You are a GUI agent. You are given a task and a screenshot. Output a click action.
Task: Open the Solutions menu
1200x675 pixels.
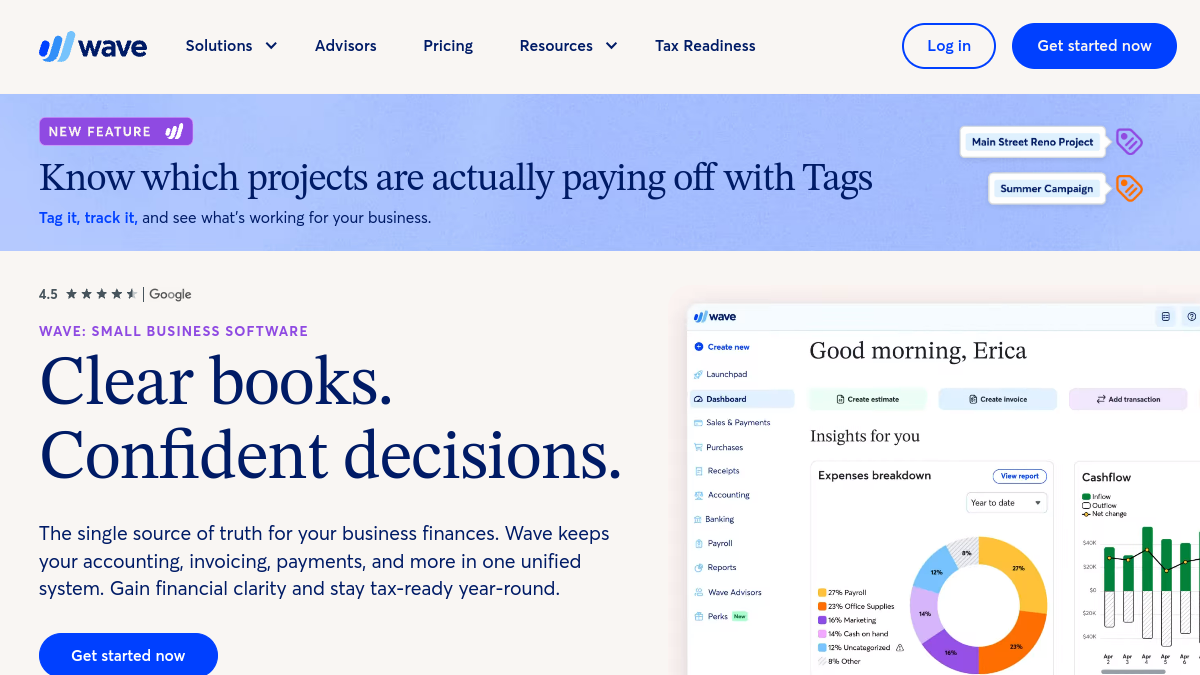click(232, 46)
